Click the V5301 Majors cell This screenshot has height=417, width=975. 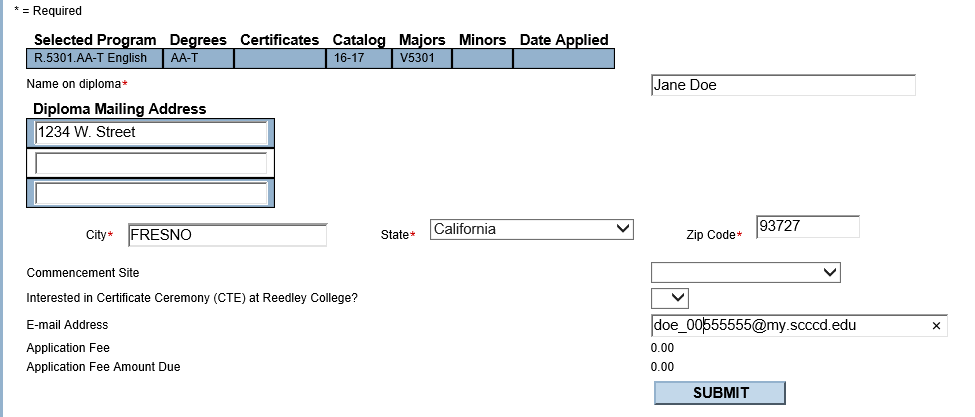[x=422, y=58]
